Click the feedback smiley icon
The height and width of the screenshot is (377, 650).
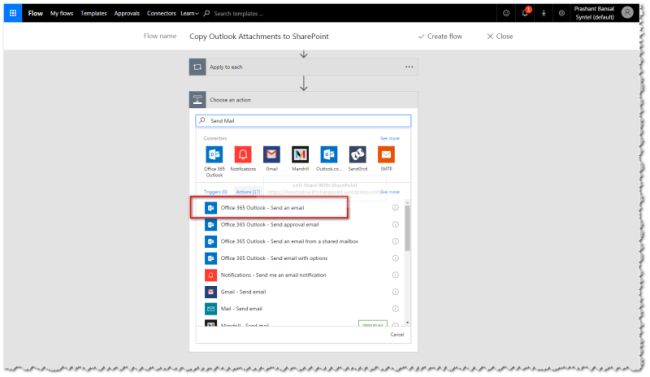click(506, 13)
